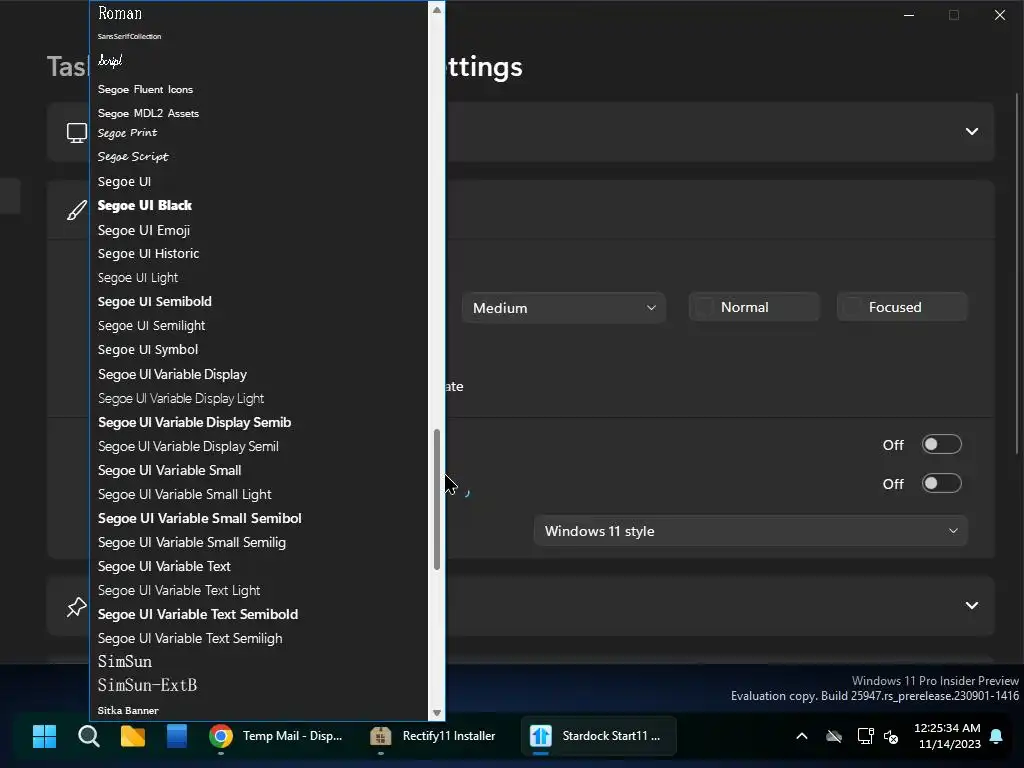The image size is (1024, 768).
Task: Click the font list scroll-down arrow
Action: (x=437, y=712)
